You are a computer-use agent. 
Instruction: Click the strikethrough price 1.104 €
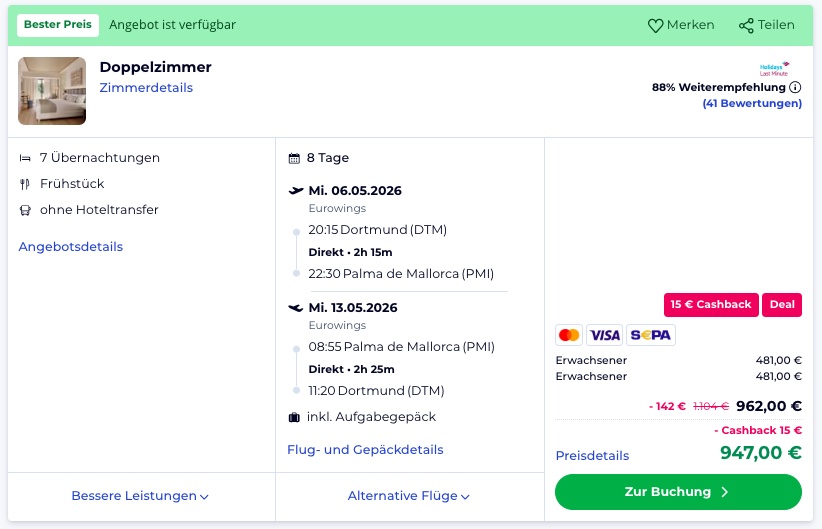point(711,406)
